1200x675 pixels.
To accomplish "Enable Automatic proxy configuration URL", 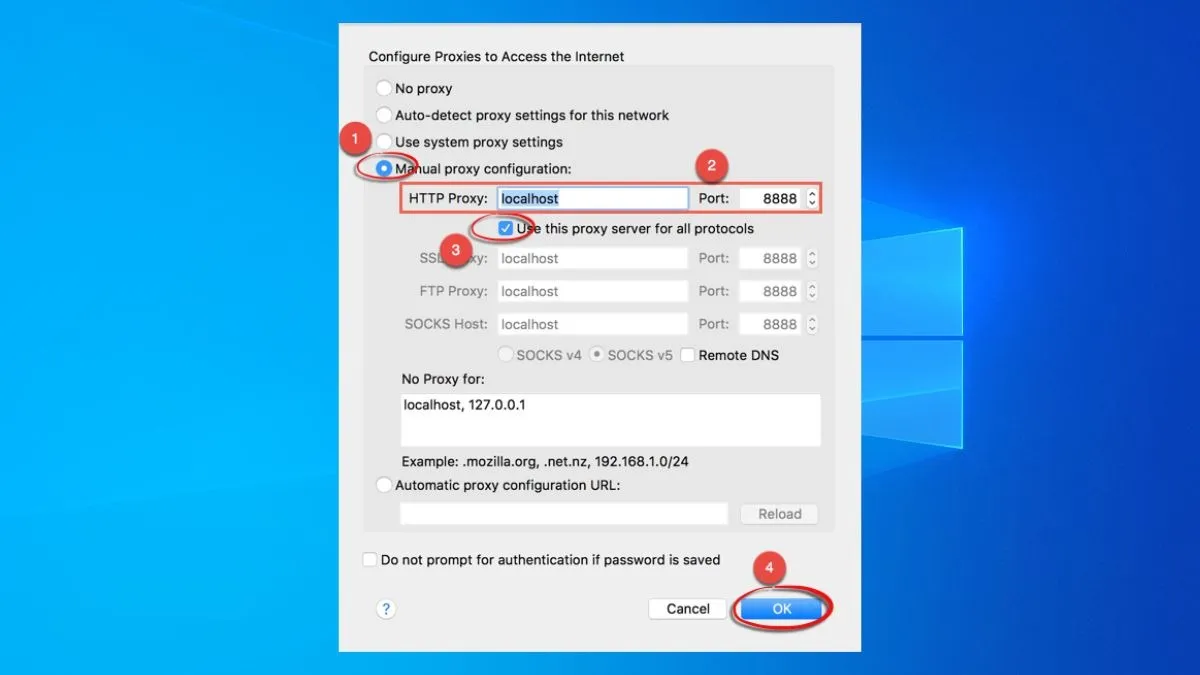I will [x=384, y=484].
